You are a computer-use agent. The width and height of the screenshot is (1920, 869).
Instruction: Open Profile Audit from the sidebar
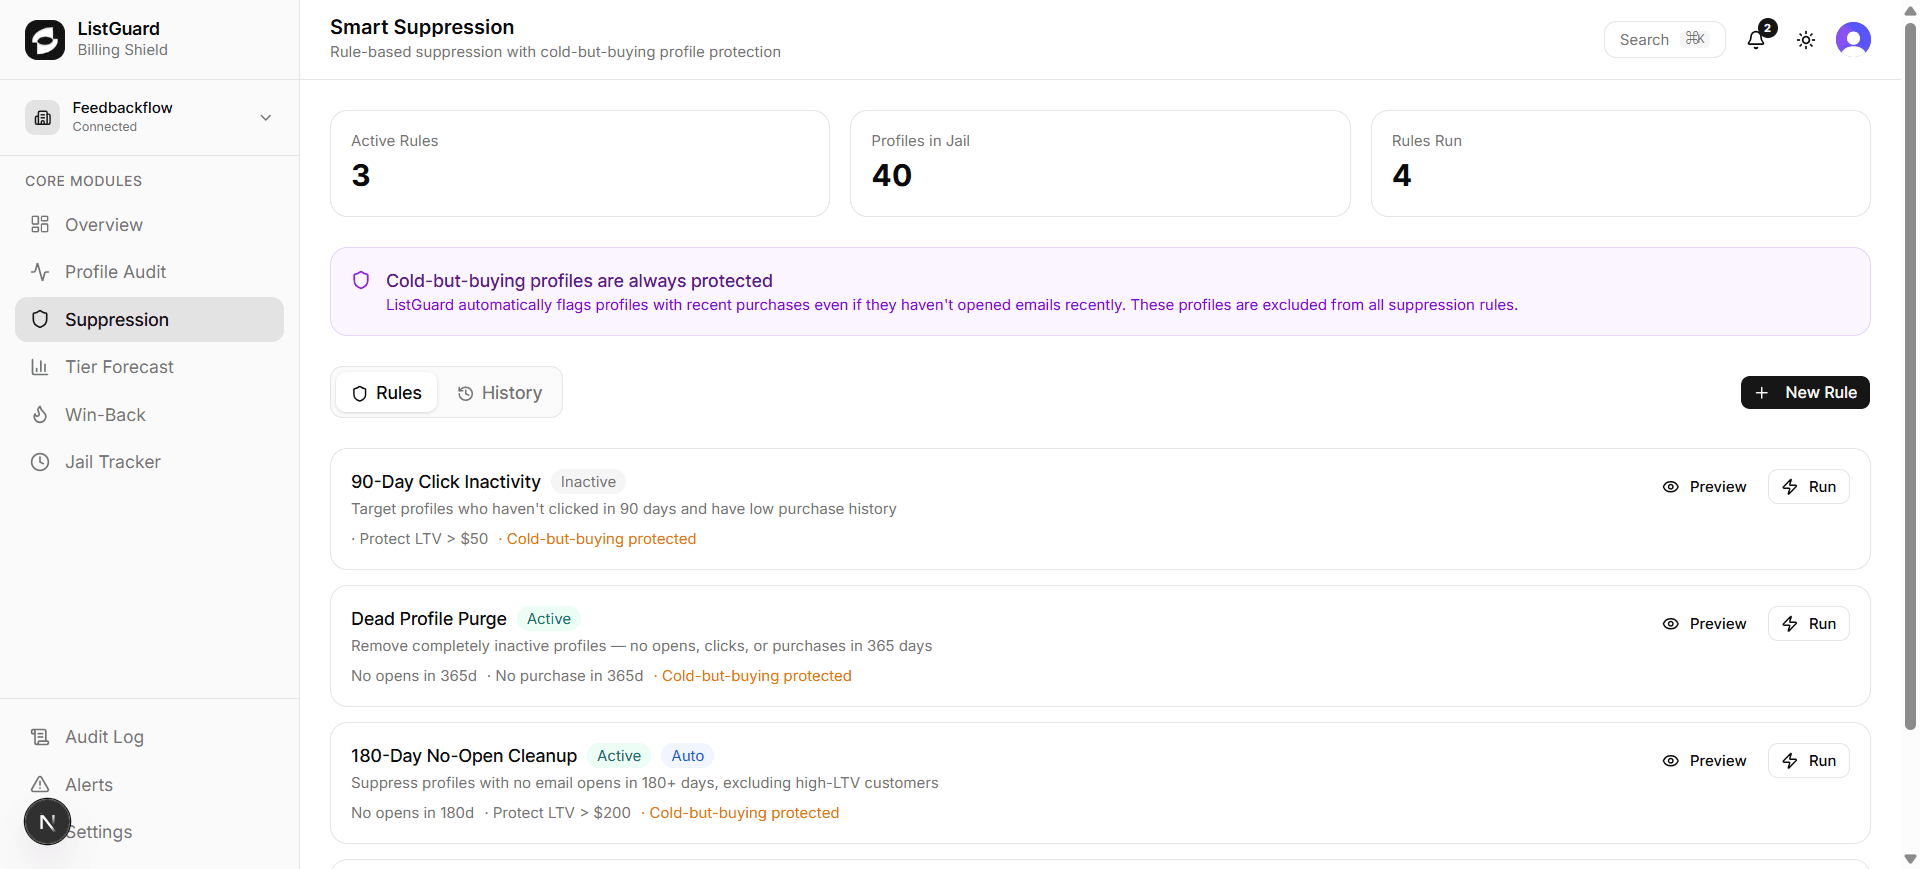[115, 272]
